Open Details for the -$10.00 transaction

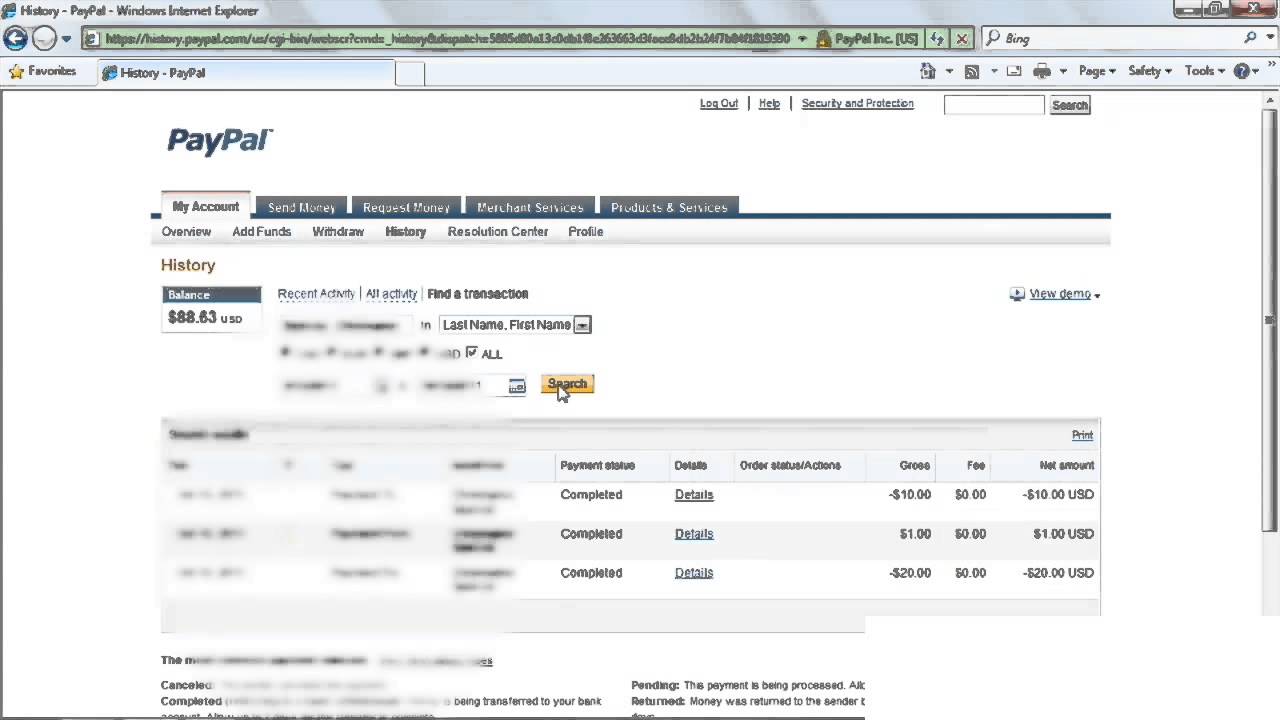(694, 495)
